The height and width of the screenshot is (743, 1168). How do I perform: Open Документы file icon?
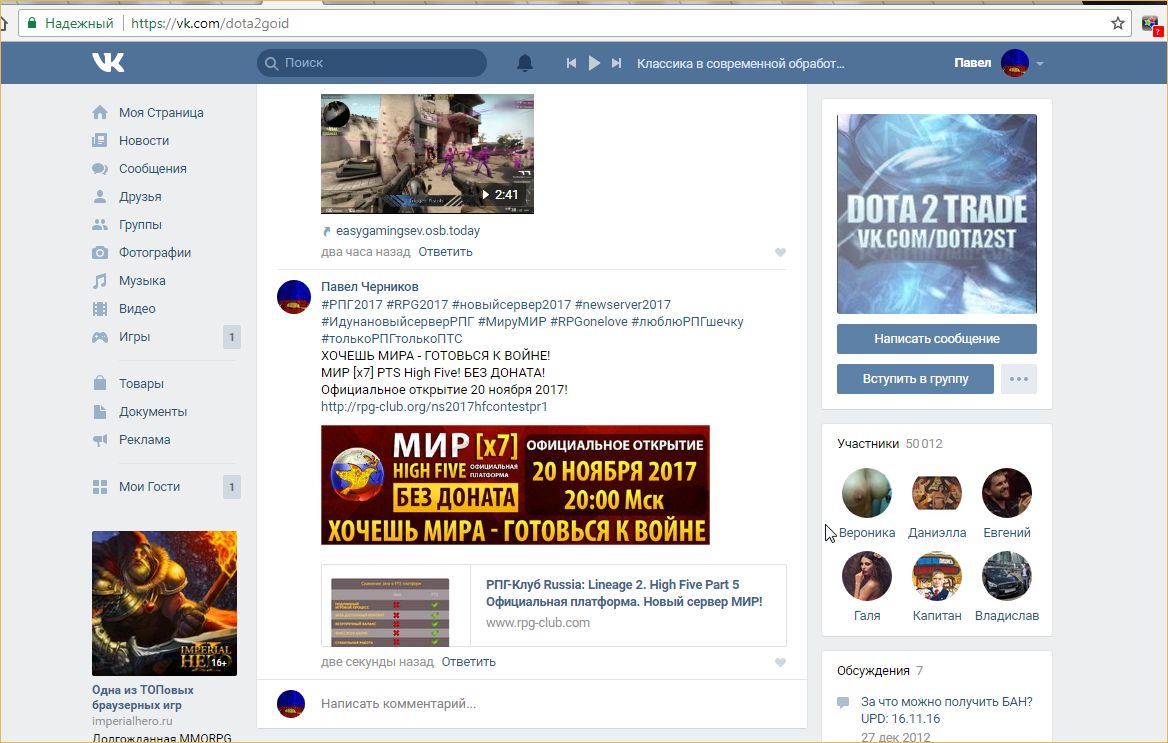(x=100, y=411)
